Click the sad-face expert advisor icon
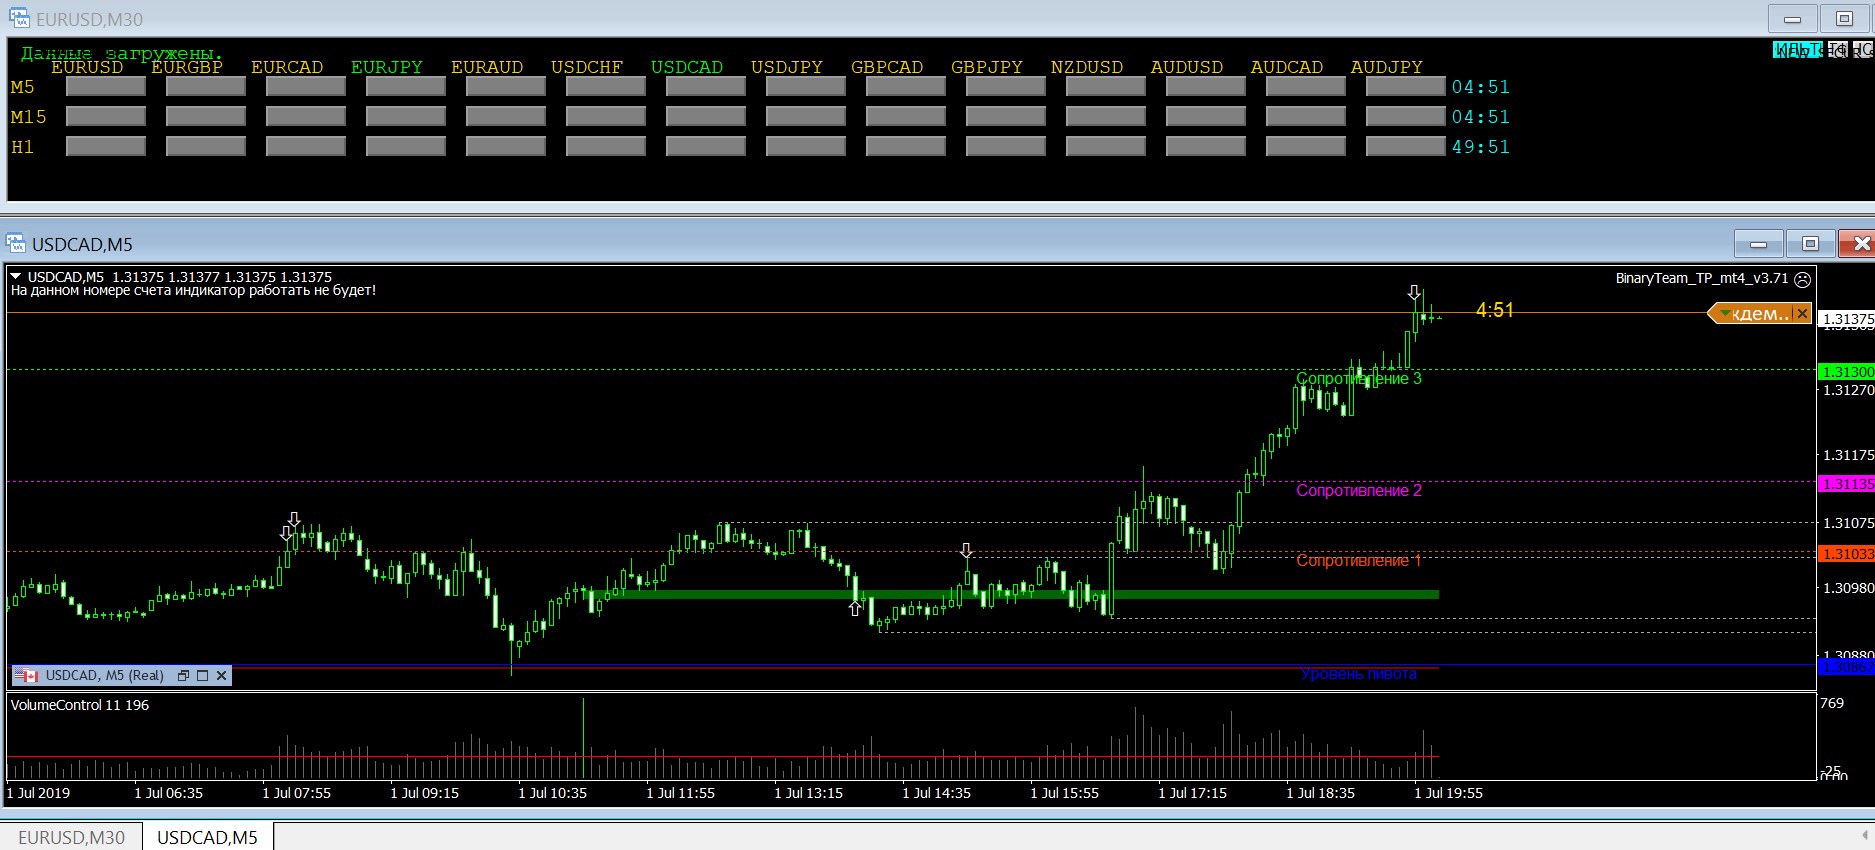The image size is (1875, 850). [1802, 279]
